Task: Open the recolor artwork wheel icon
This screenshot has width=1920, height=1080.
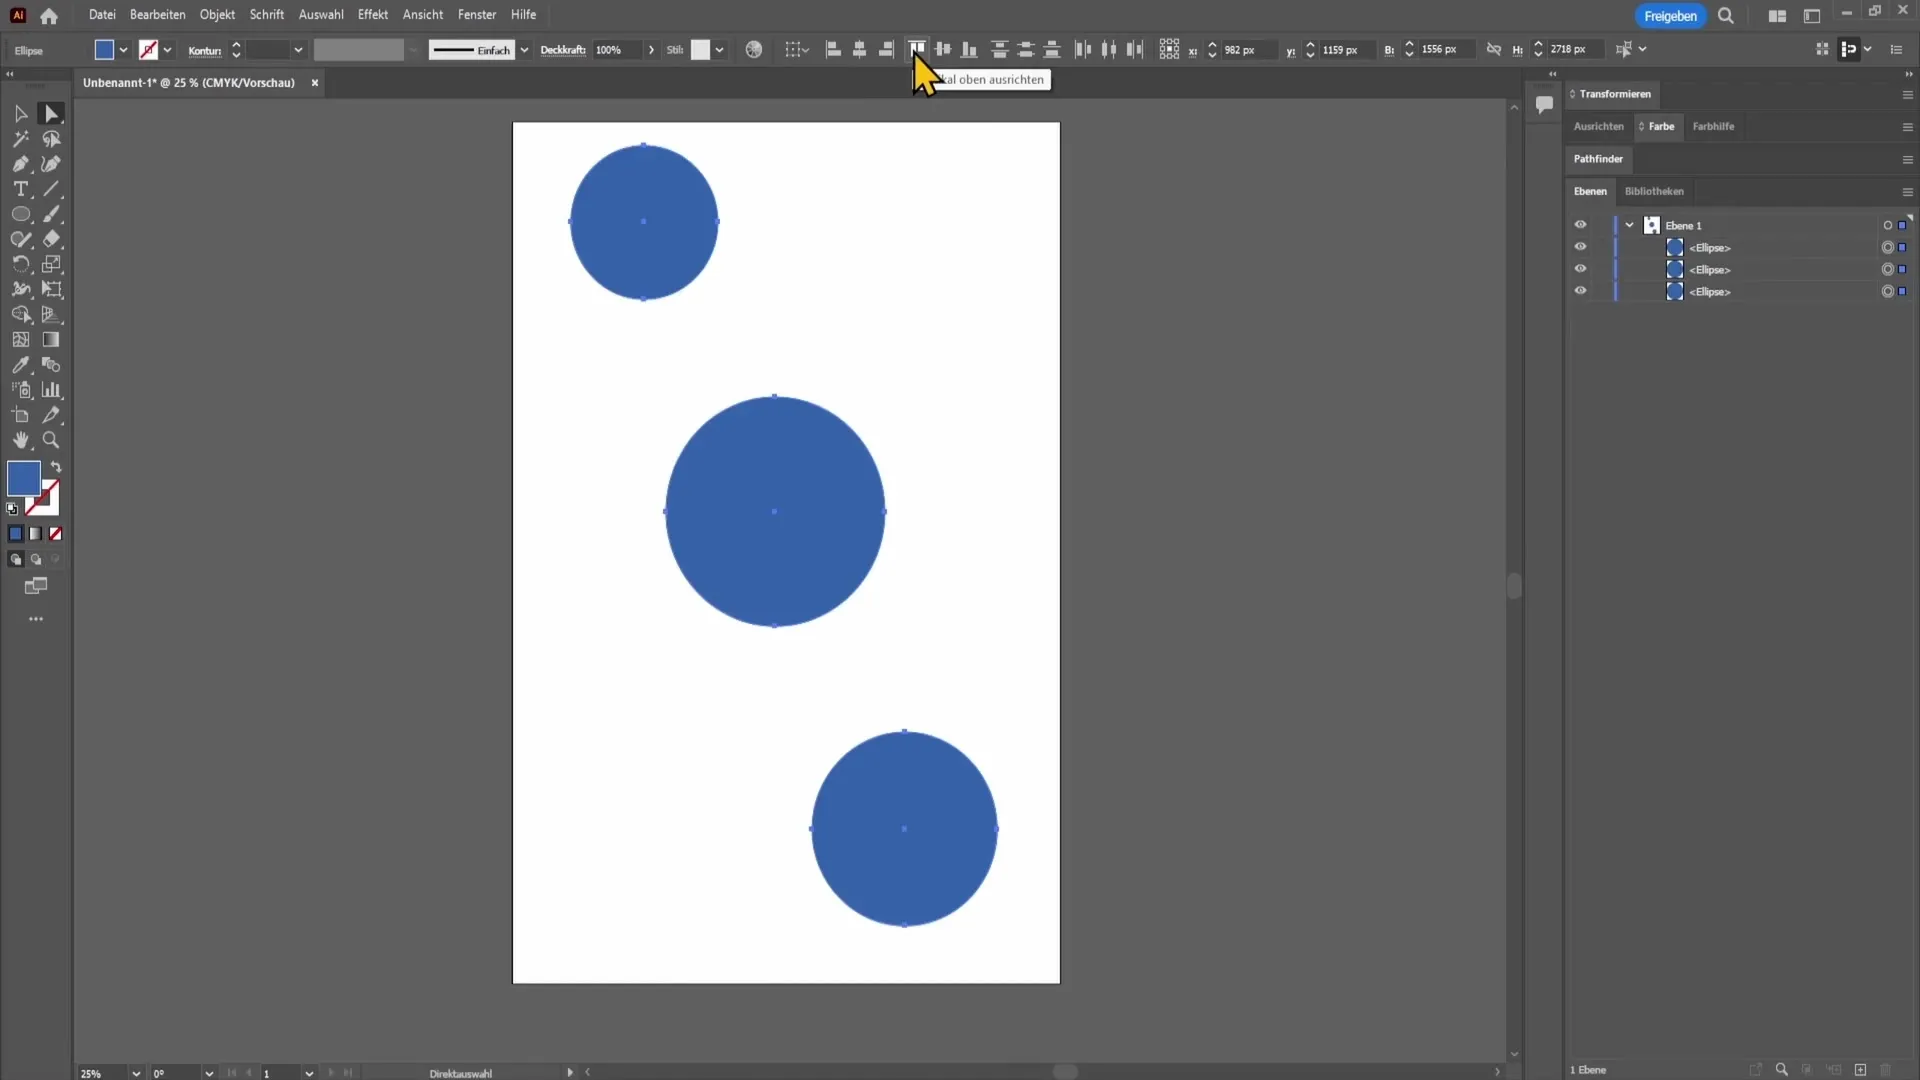Action: tap(754, 49)
